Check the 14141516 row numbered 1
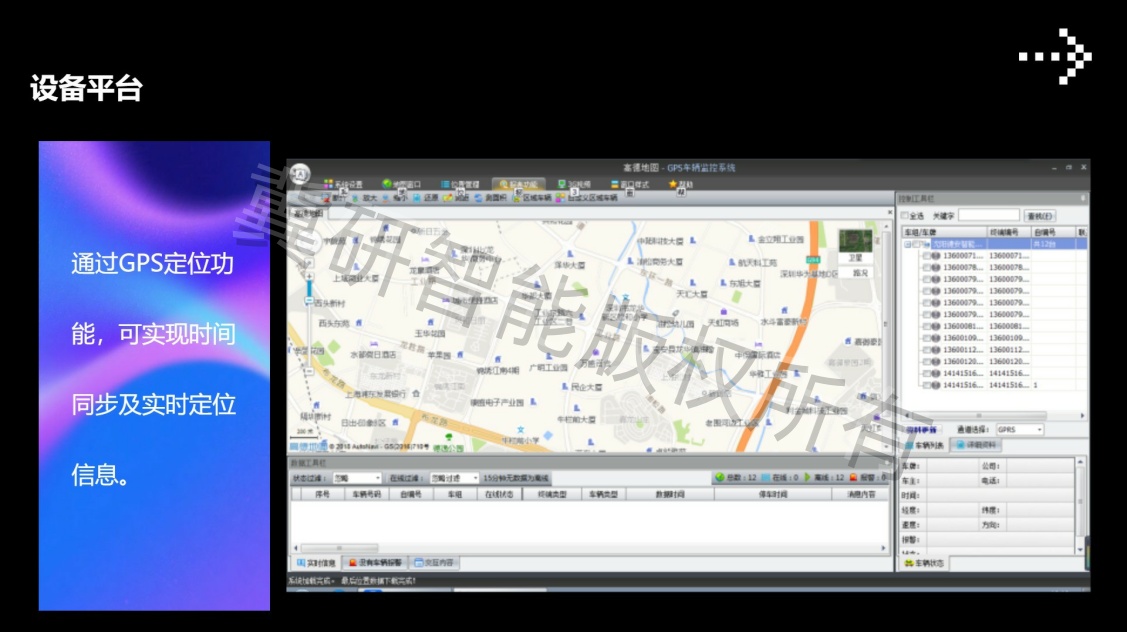 pos(926,385)
